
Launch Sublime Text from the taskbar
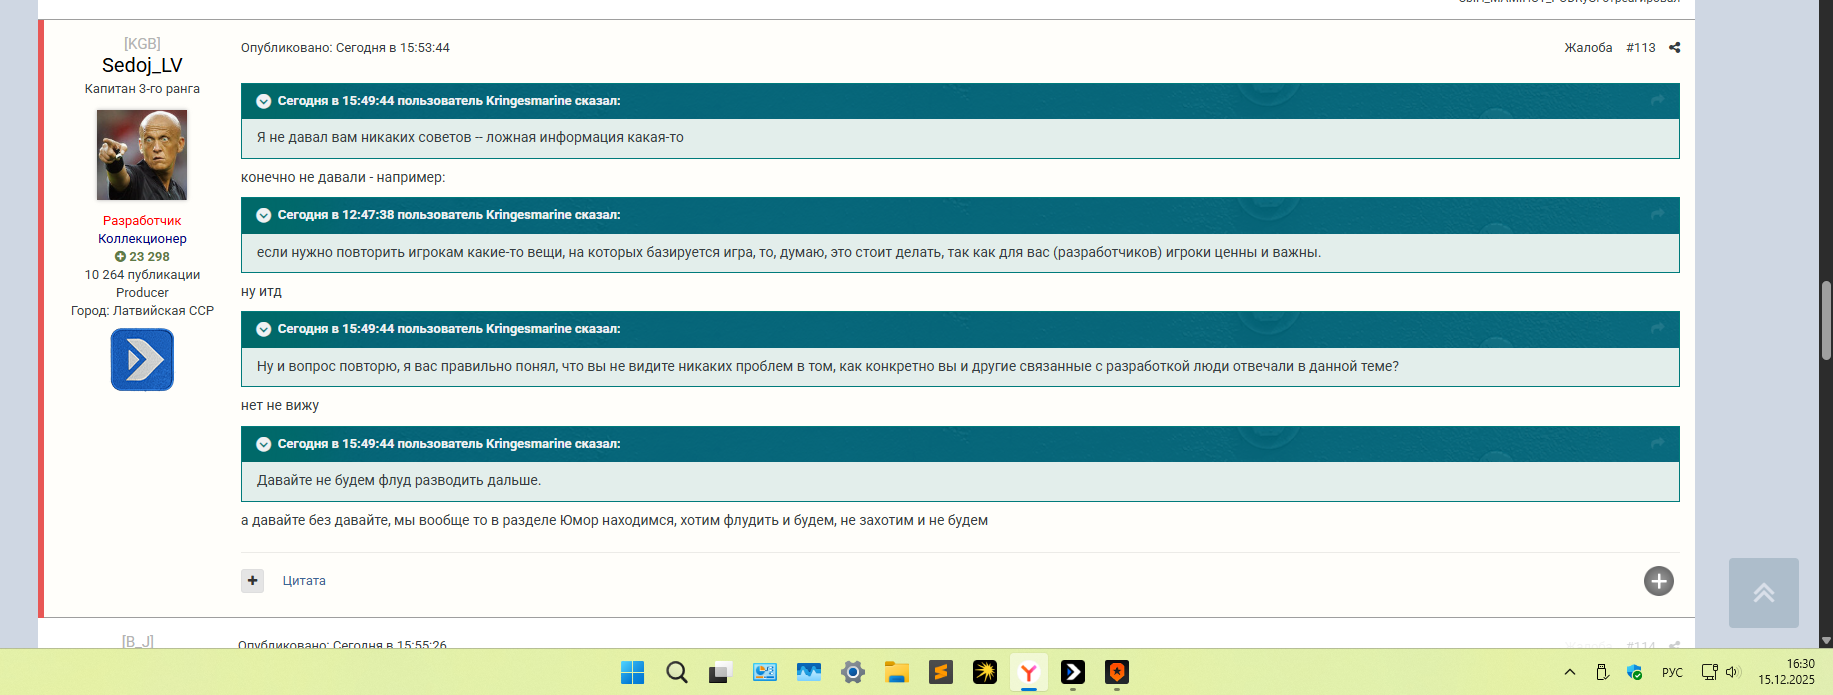click(940, 673)
